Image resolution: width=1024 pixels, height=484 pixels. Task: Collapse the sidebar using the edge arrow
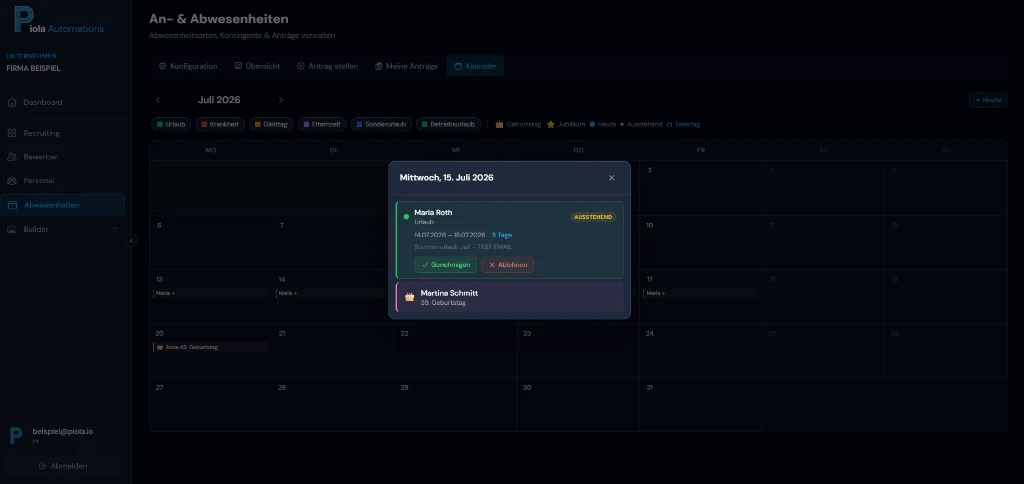point(131,240)
